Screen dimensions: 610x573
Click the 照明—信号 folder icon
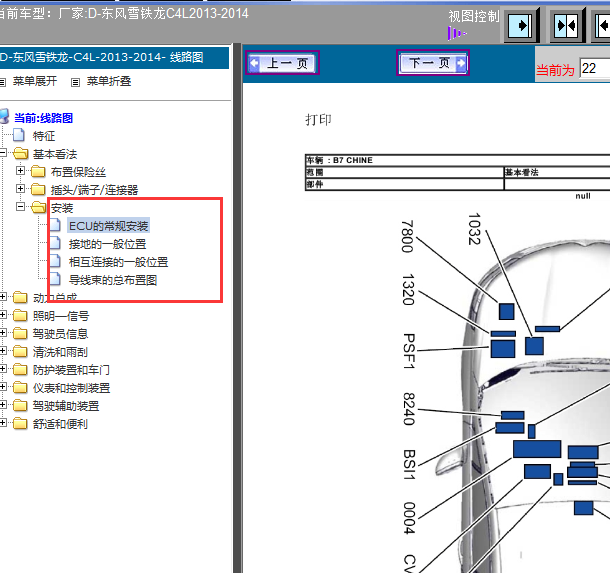(x=20, y=315)
